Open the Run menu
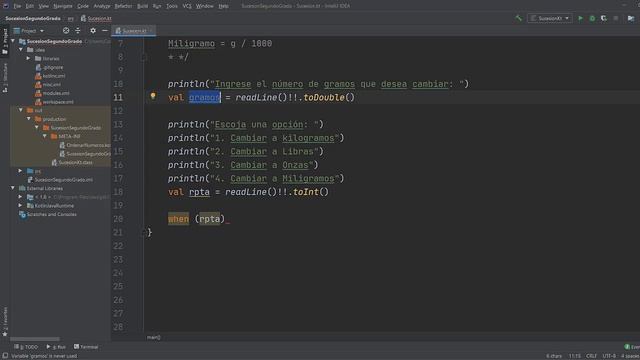Viewport: 640px width, 360px height. click(157, 6)
